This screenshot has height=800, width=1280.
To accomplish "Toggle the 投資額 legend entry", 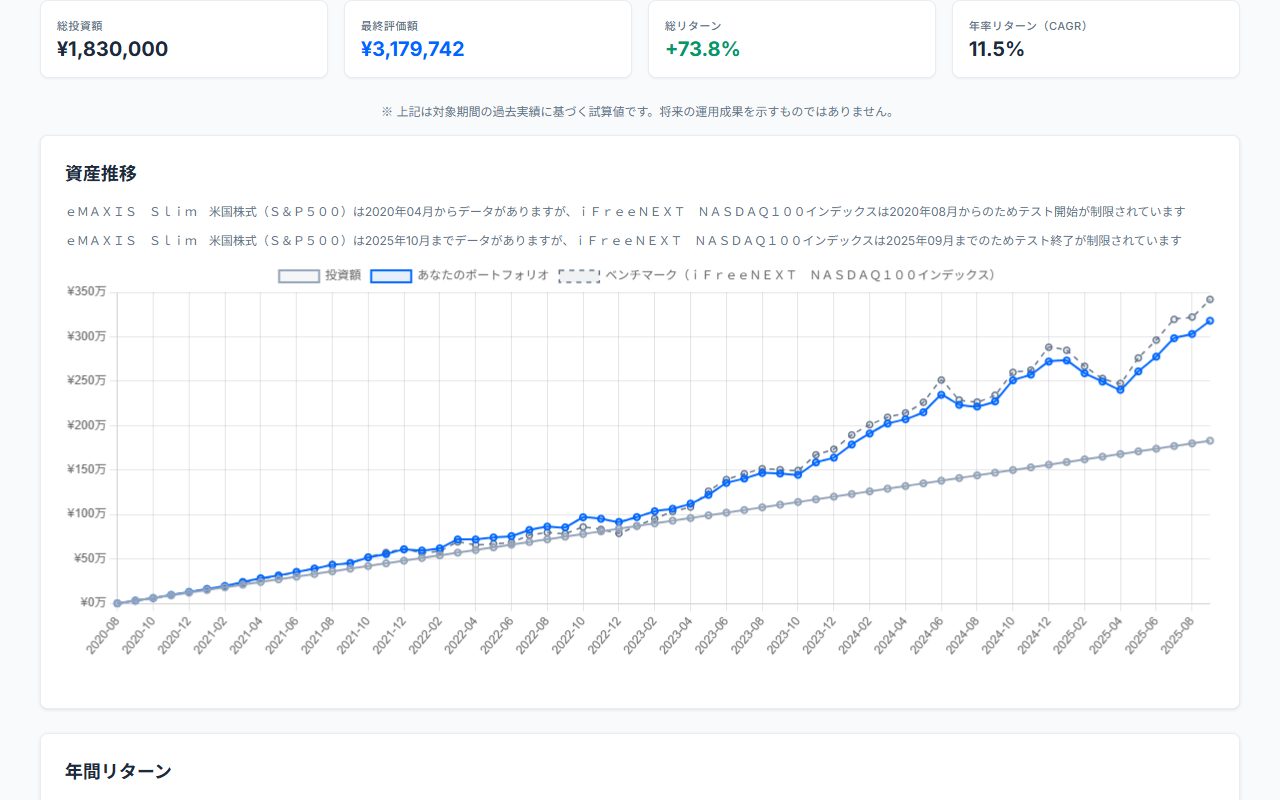I will click(322, 275).
